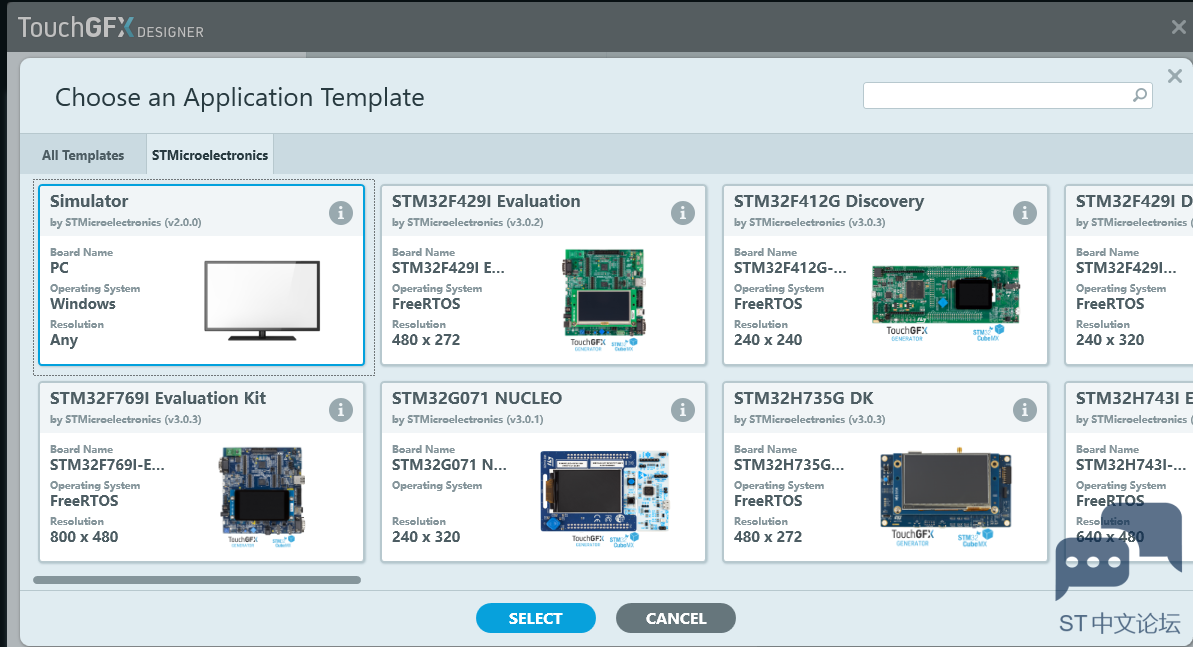
Task: Select the STMicroelectronics tab
Action: click(210, 155)
